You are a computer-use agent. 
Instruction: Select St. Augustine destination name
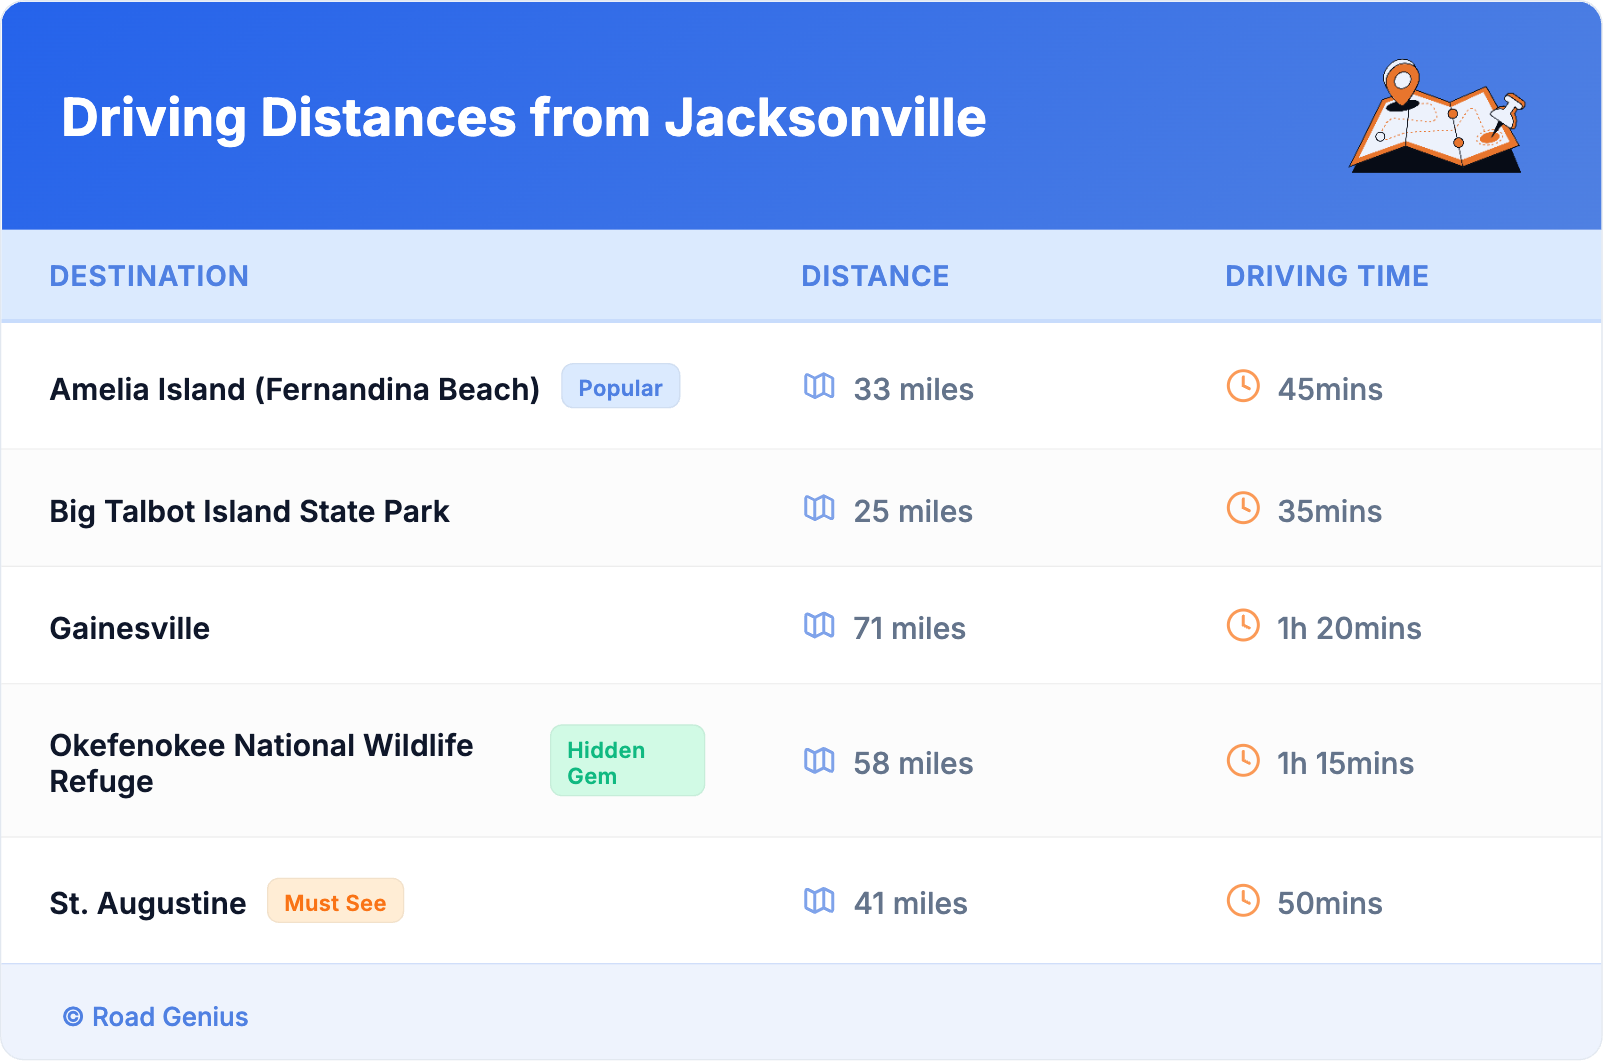coord(148,903)
